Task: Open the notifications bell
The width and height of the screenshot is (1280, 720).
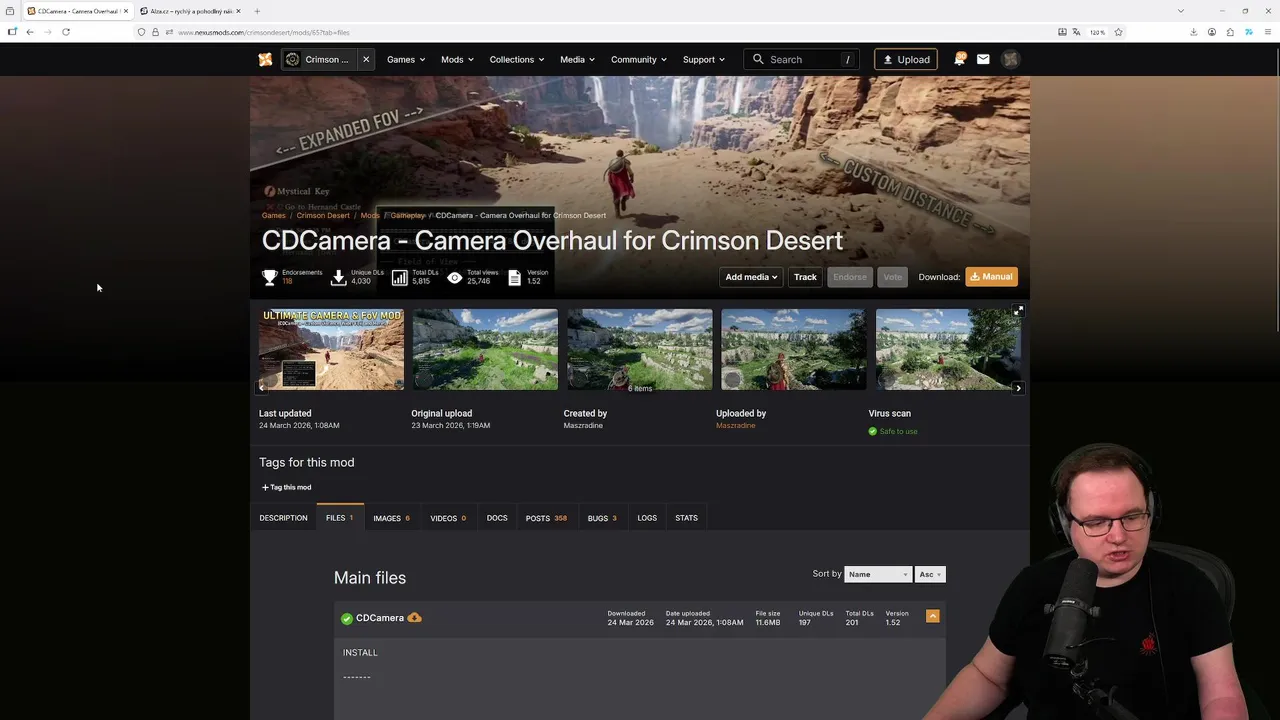Action: pos(959,59)
